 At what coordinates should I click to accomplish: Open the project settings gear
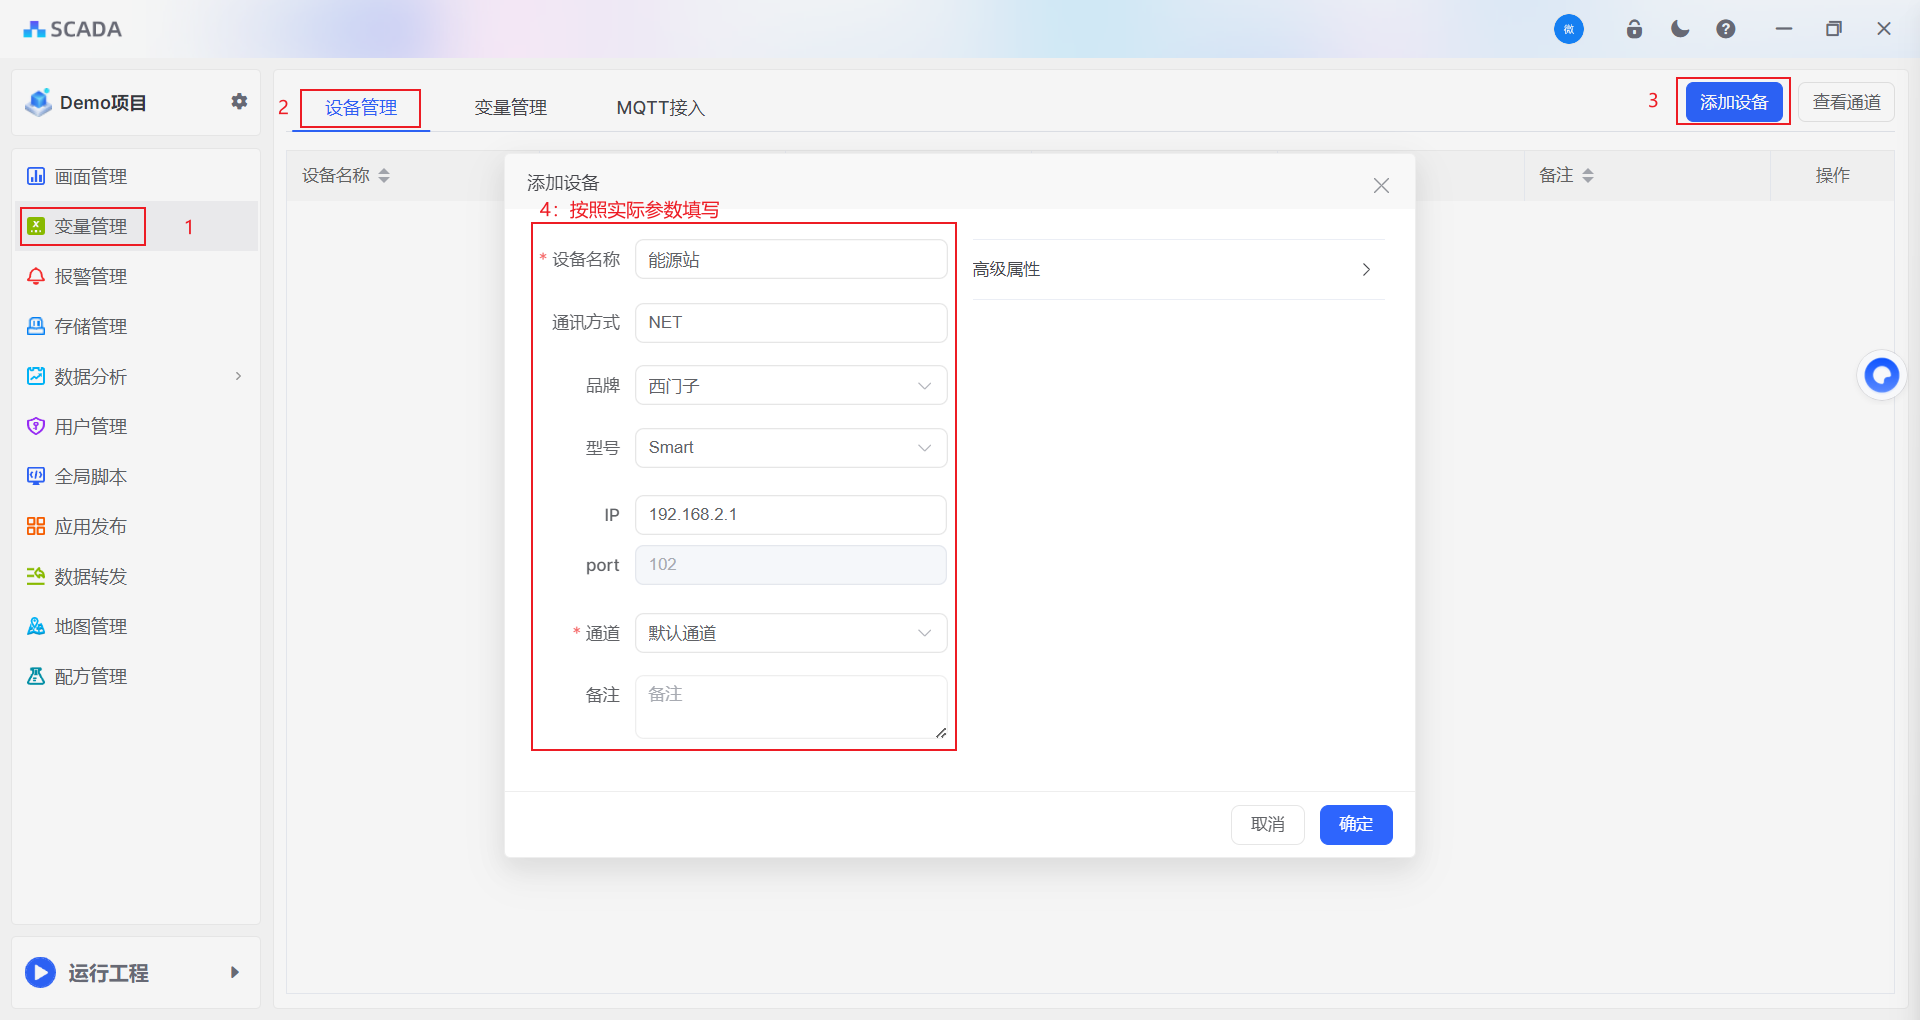[x=239, y=101]
